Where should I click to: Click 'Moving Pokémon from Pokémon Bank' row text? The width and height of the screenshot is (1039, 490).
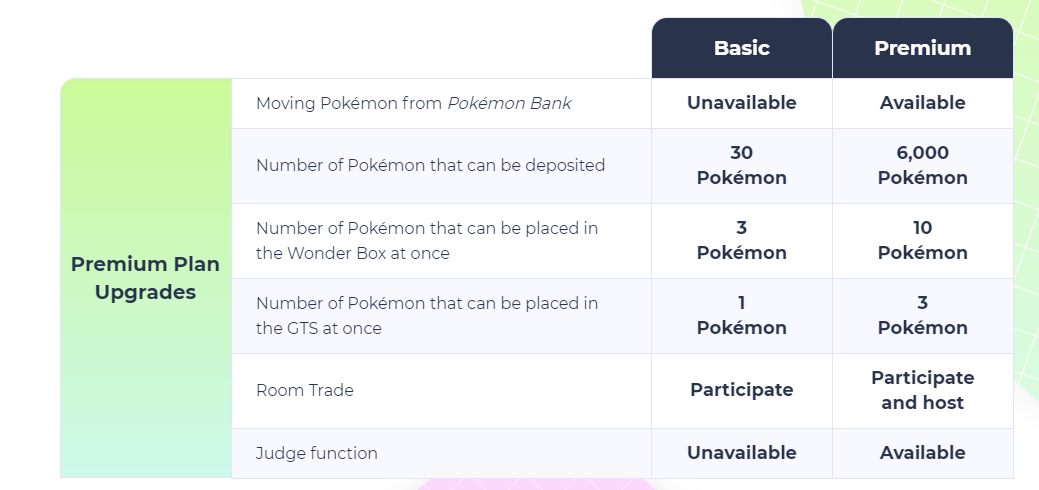pyautogui.click(x=413, y=103)
